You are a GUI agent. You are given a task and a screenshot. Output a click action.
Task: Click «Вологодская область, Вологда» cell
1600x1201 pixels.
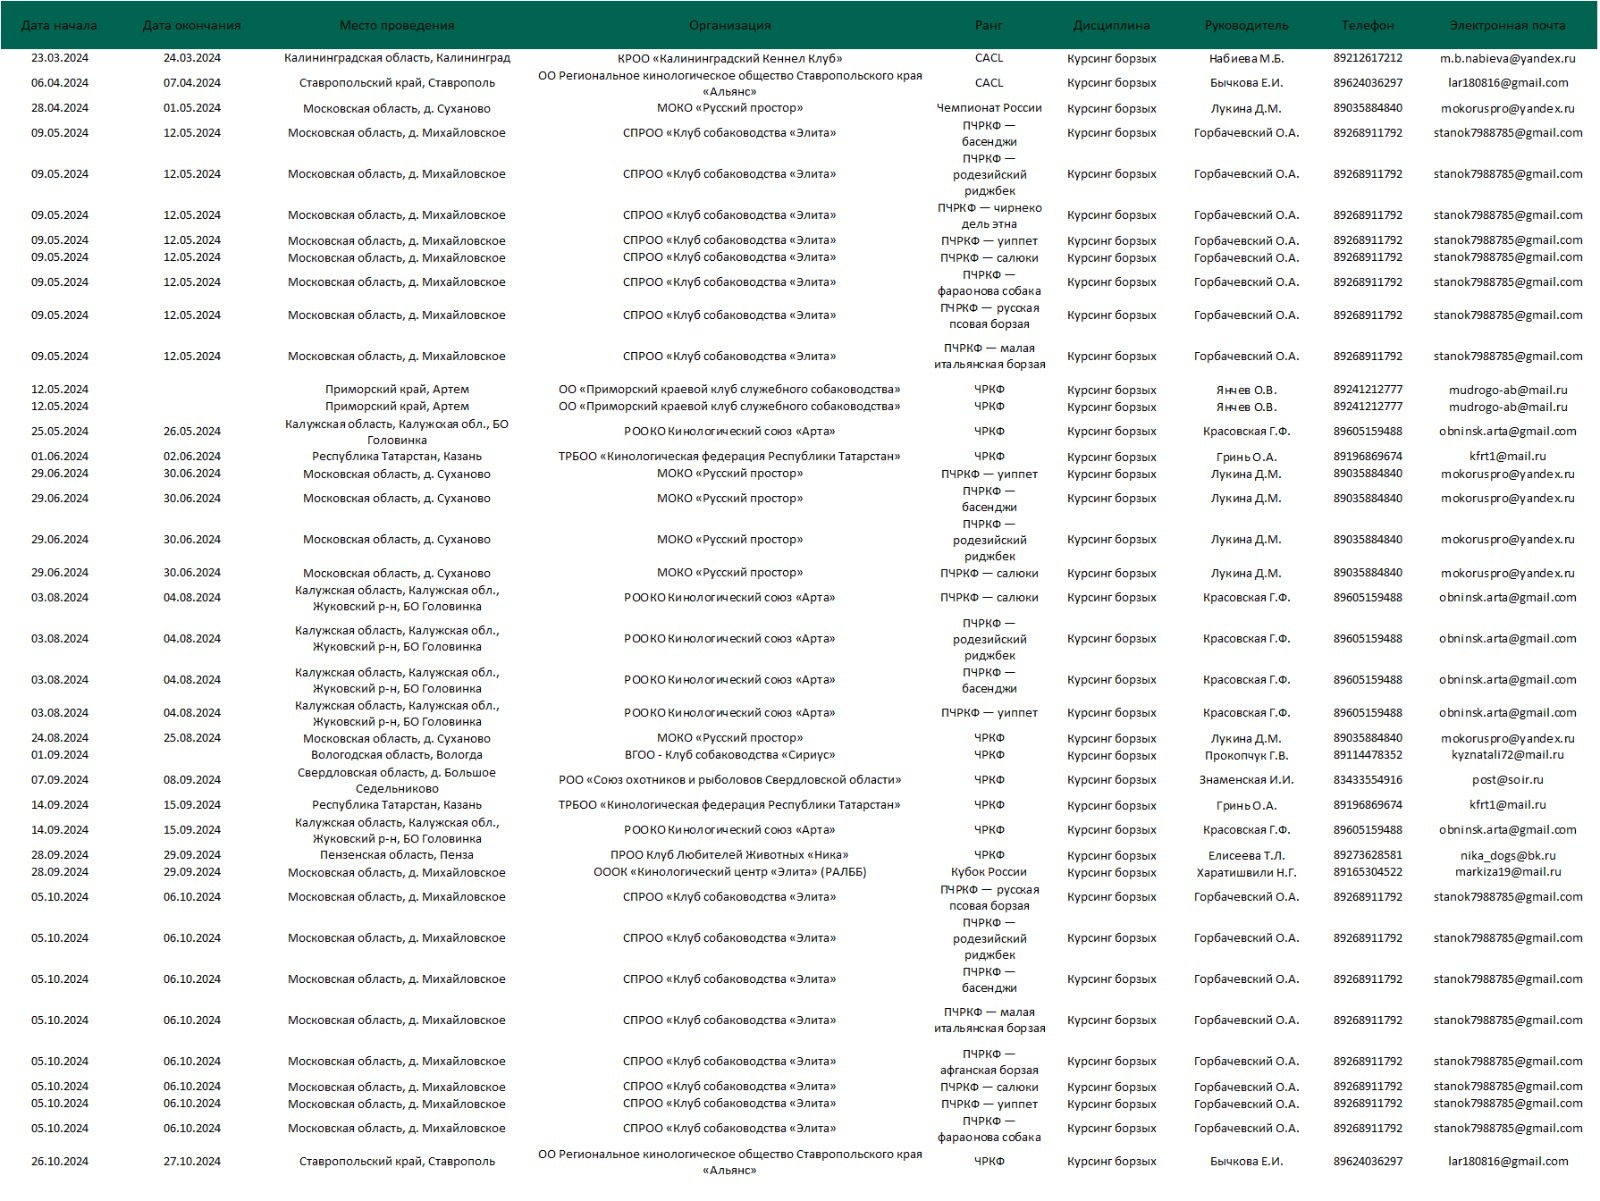coord(397,755)
